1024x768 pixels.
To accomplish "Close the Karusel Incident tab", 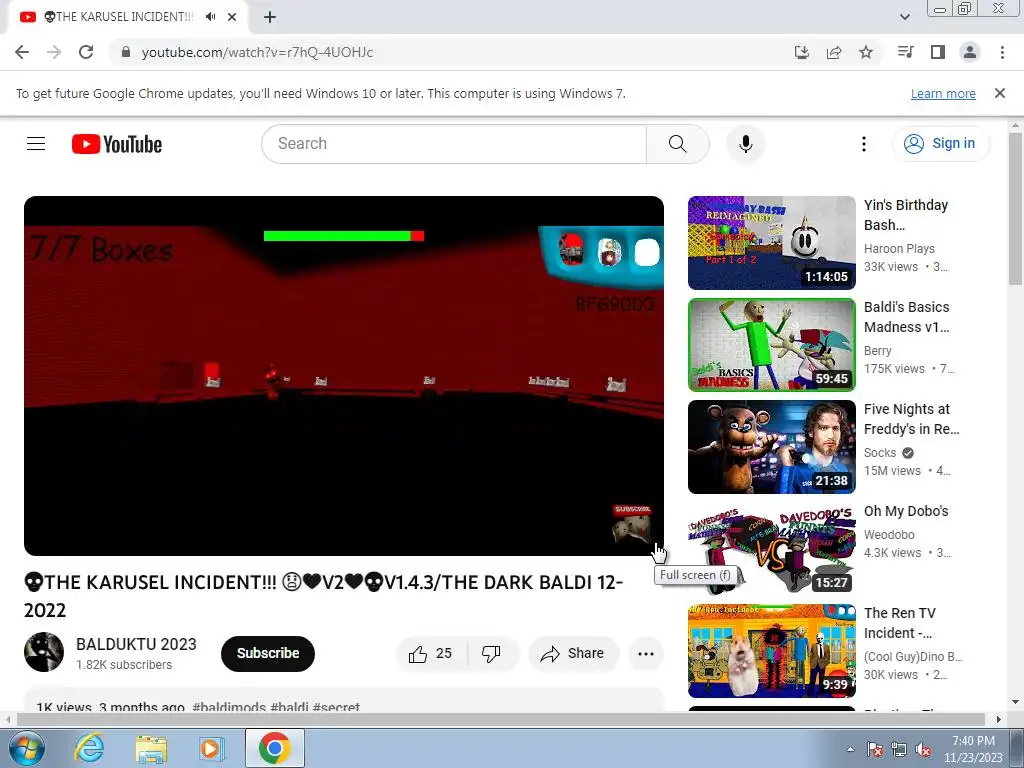I will (232, 17).
